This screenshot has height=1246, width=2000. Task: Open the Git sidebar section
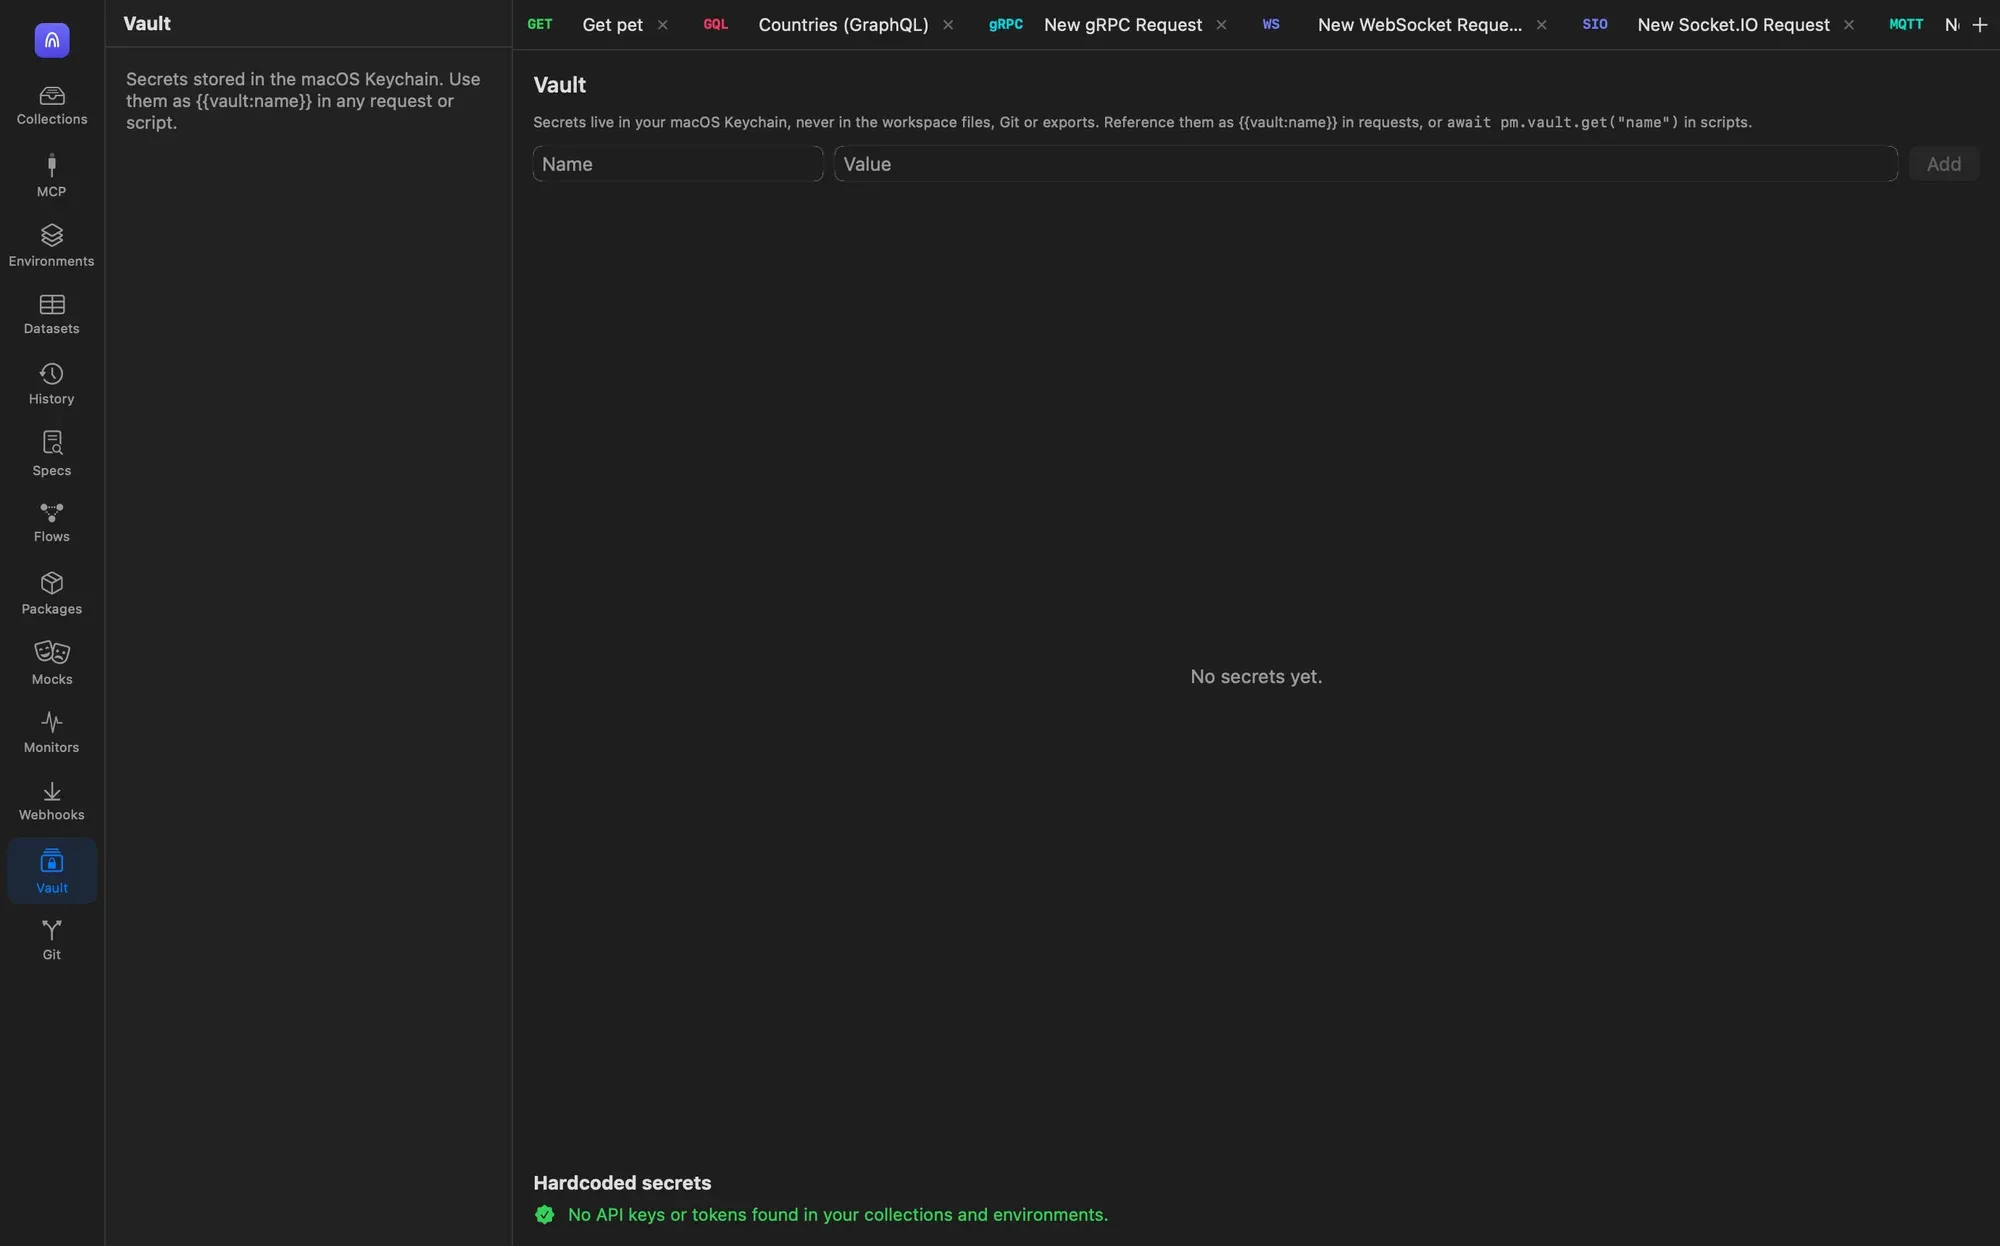[52, 941]
